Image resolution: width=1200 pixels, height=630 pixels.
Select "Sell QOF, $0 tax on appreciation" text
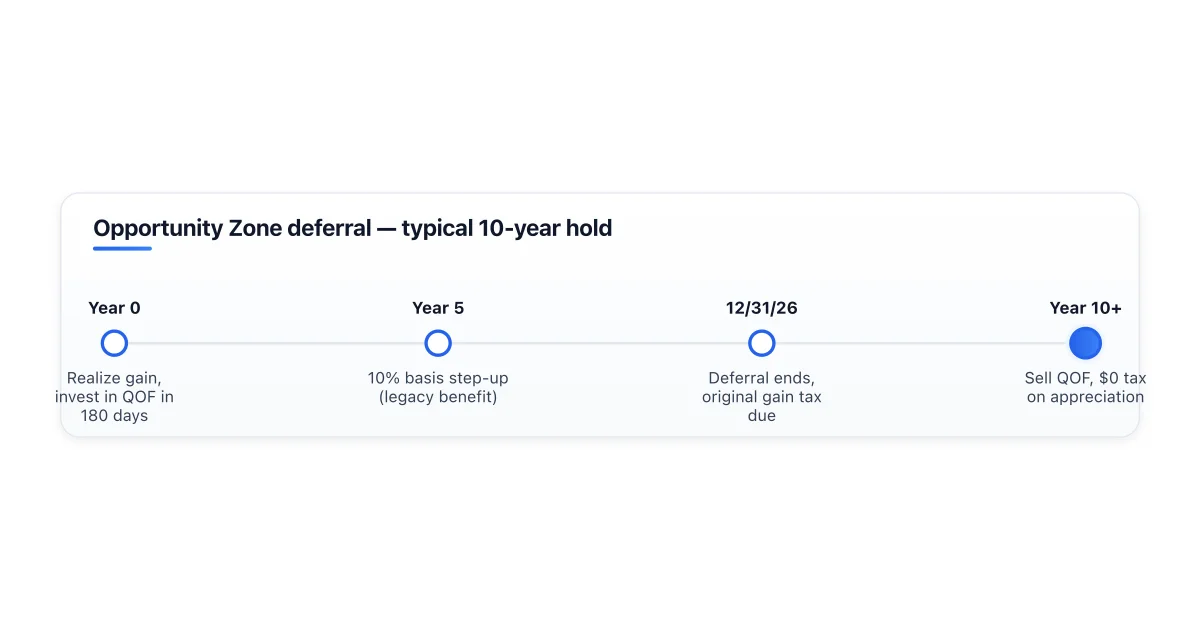pos(1085,388)
